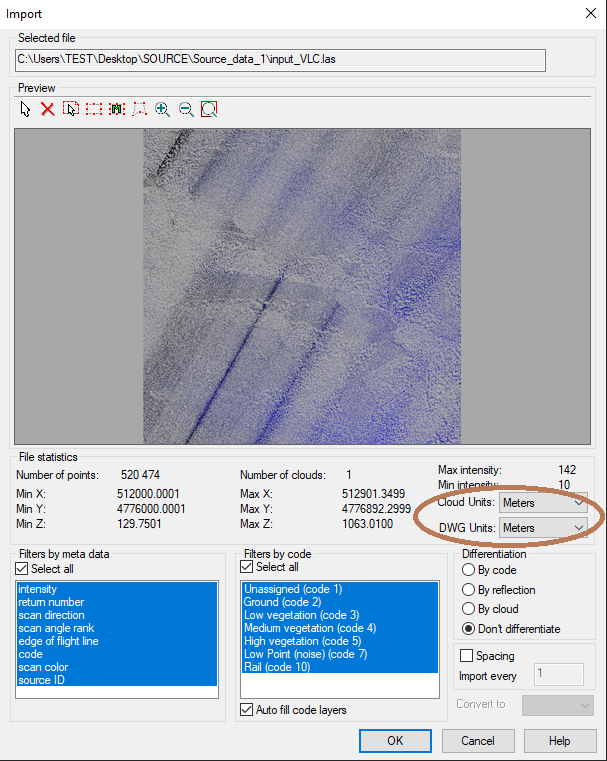This screenshot has height=761, width=607.
Task: Open the Convert to dropdown
Action: point(557,705)
